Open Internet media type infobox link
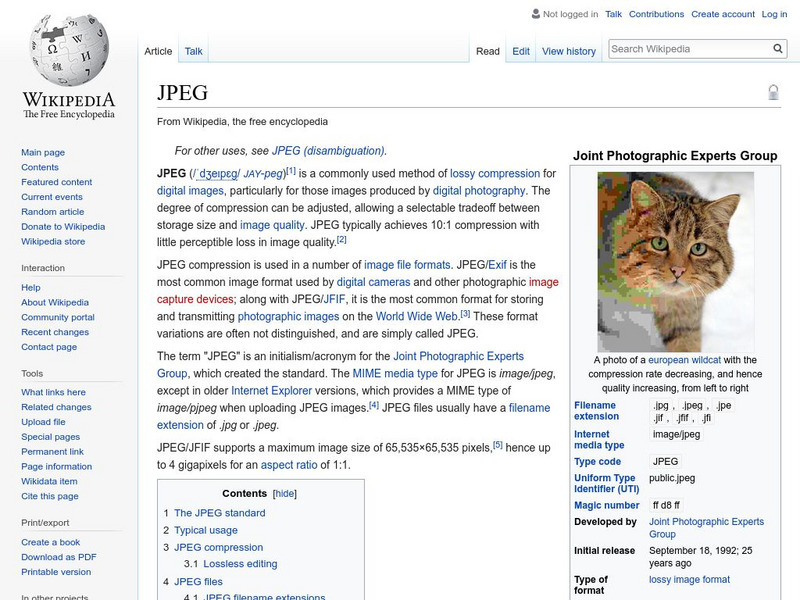The height and width of the screenshot is (600, 800). (599, 439)
